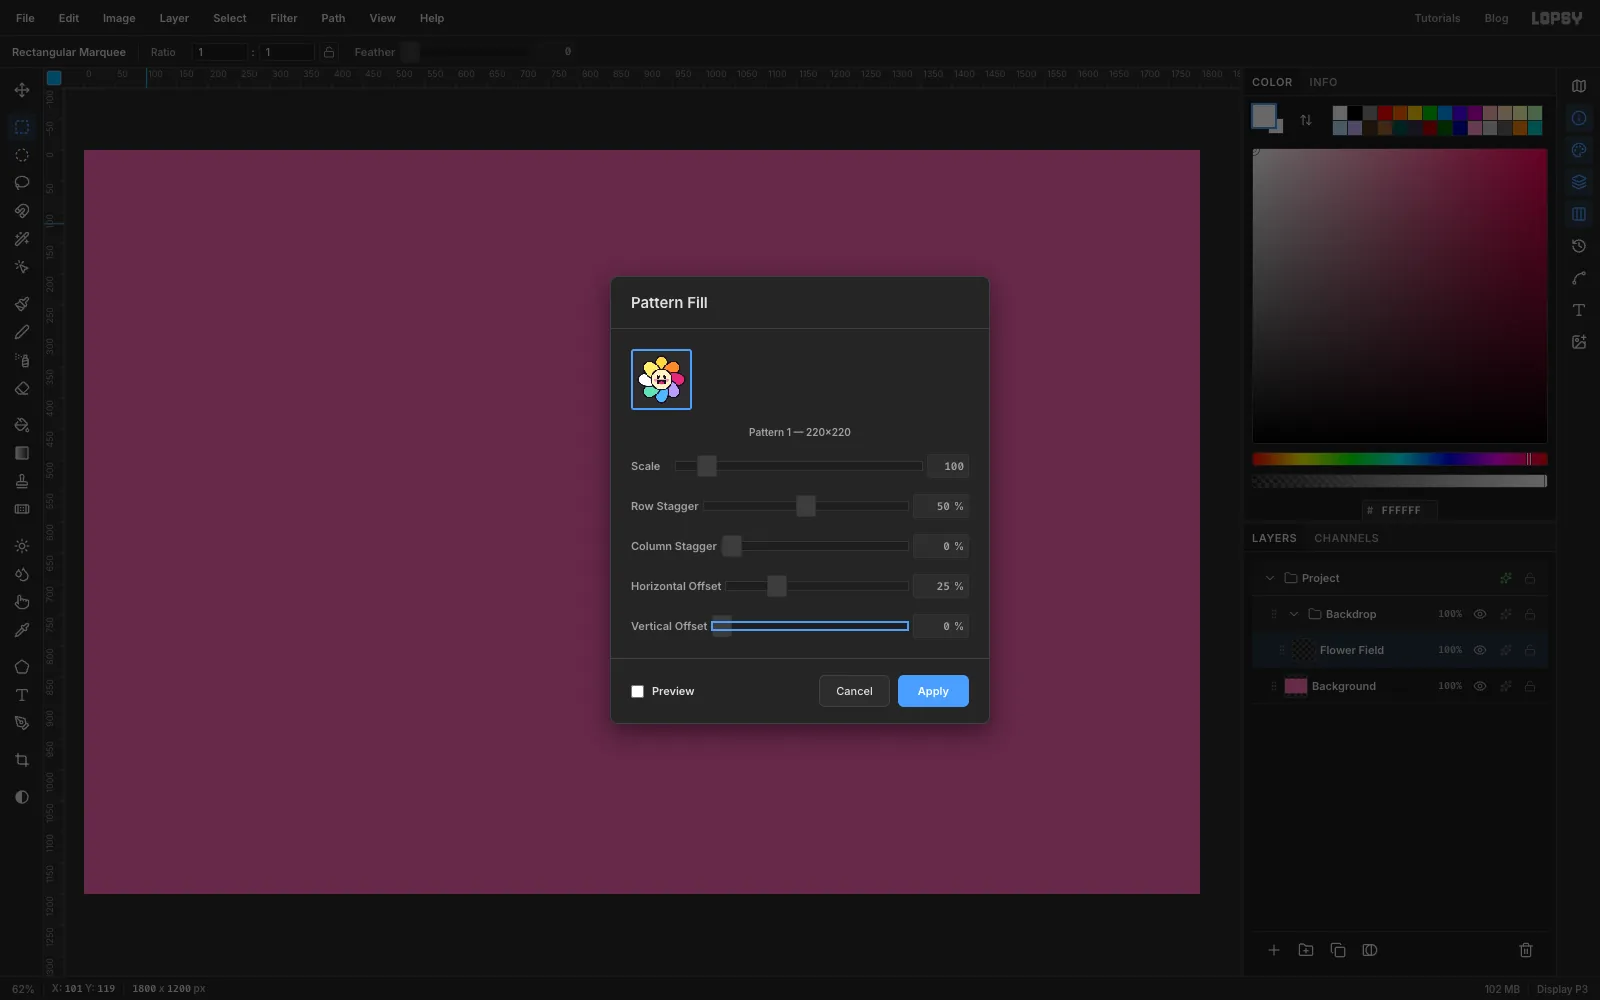Select the Gradient tool

22,453
